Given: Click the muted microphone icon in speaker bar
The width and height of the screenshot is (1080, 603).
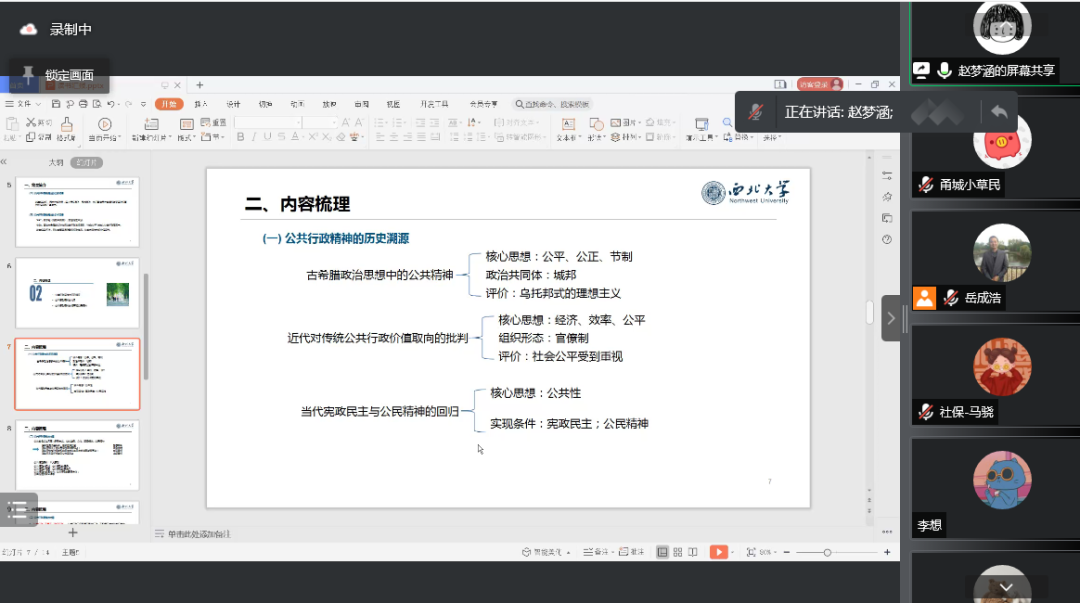Looking at the screenshot, I should pyautogui.click(x=757, y=112).
